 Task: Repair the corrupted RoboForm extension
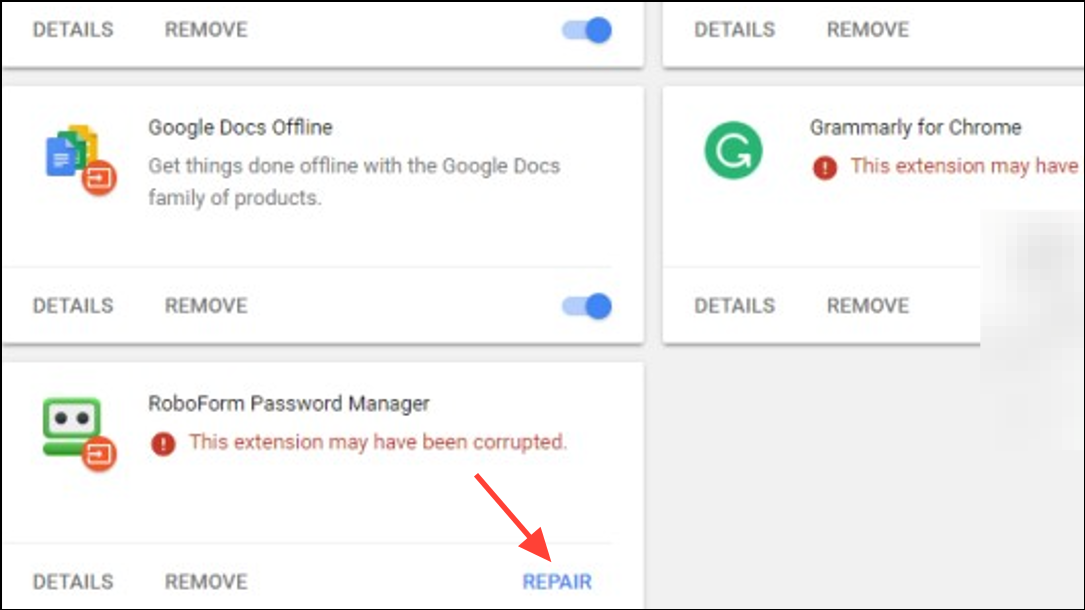click(557, 582)
